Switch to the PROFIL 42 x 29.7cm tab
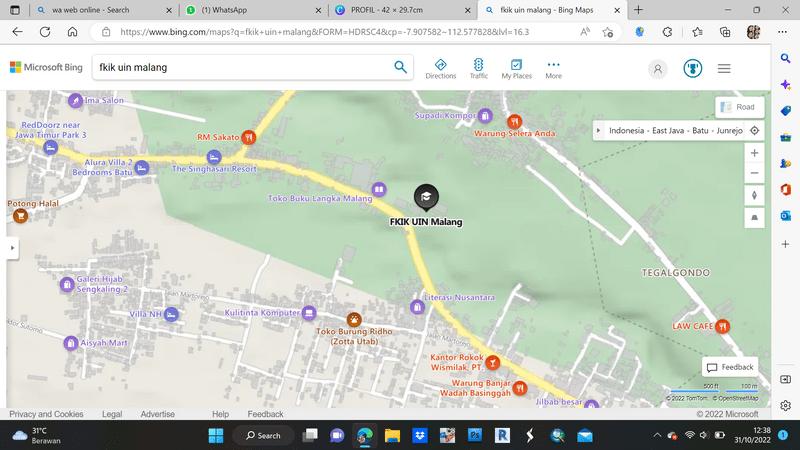Screen dimensions: 800x450 point(401,10)
